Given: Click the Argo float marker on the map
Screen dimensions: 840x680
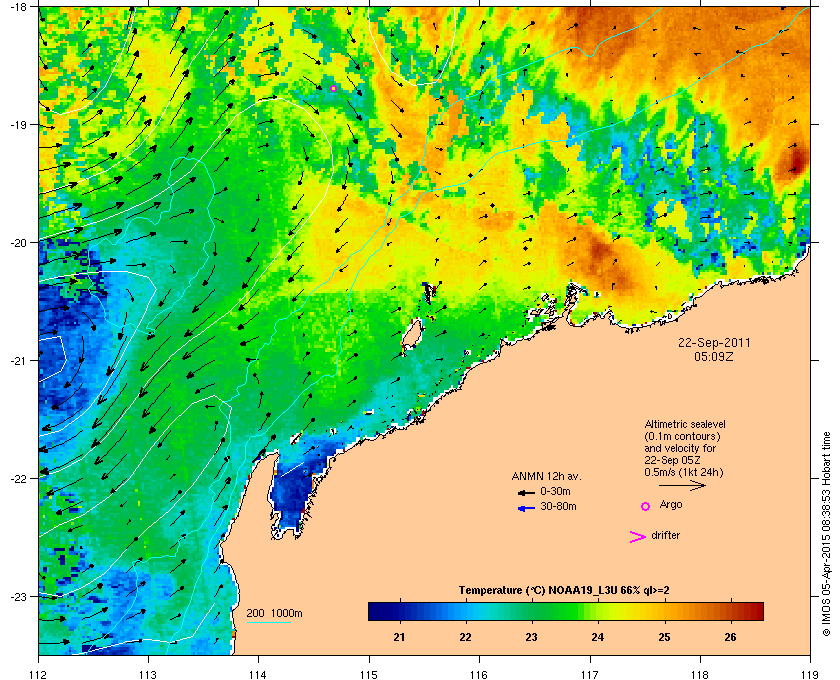Looking at the screenshot, I should coord(333,88).
